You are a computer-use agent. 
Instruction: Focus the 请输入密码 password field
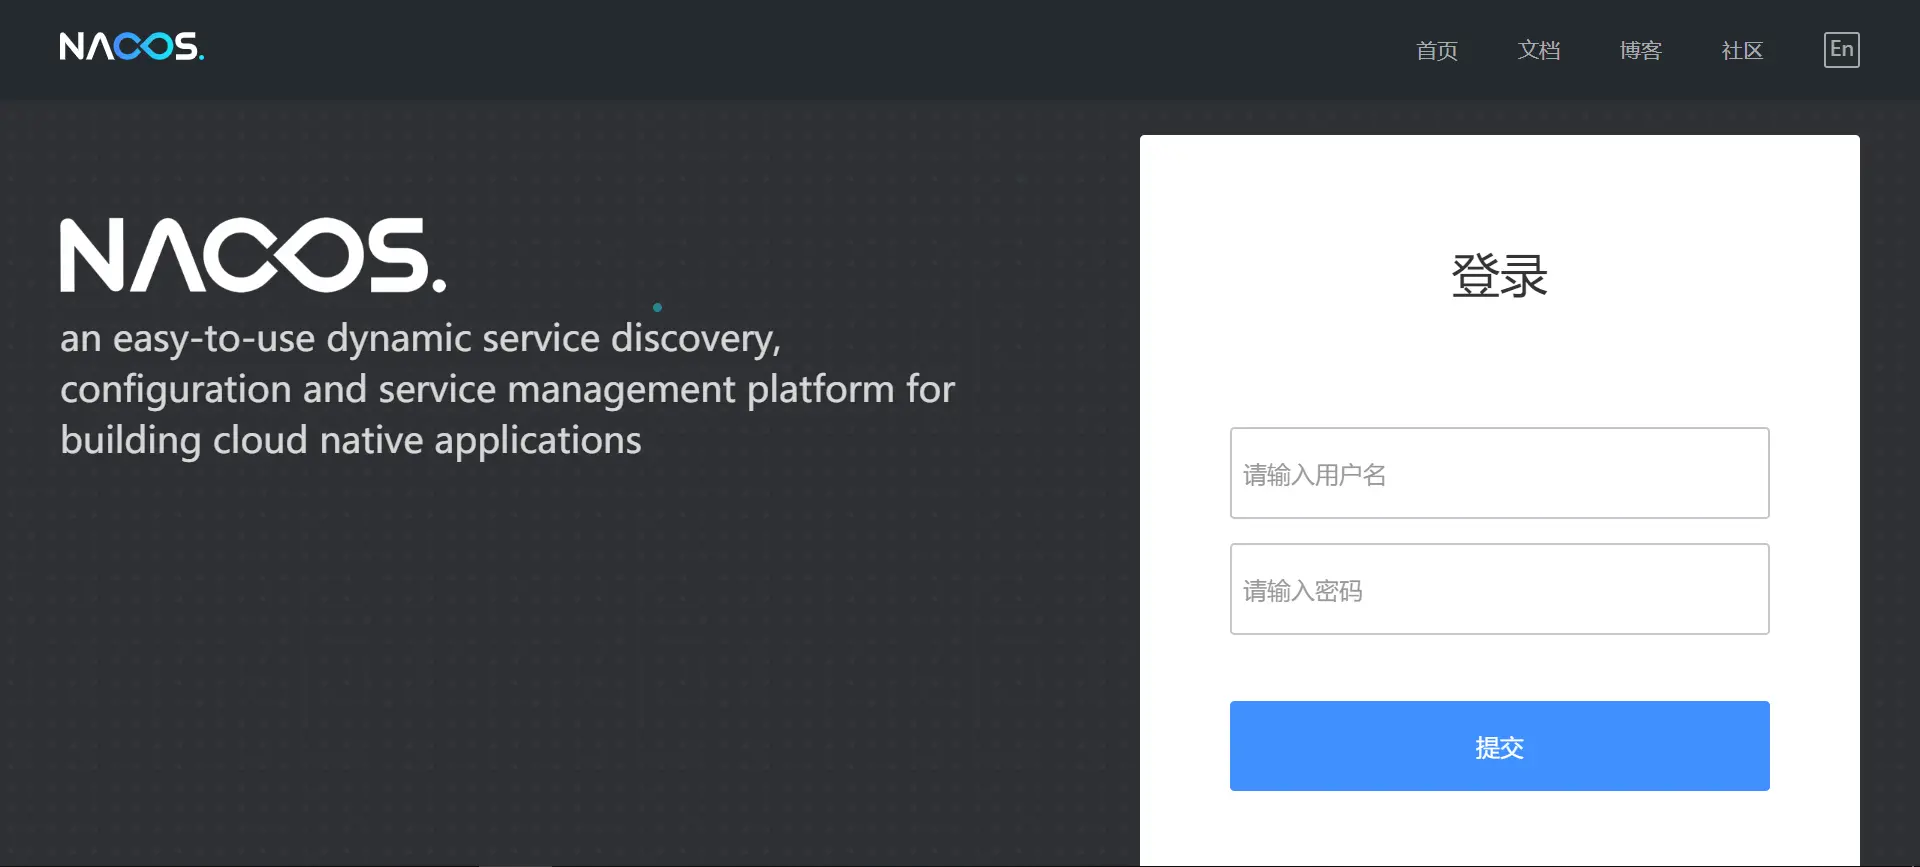click(x=1499, y=589)
